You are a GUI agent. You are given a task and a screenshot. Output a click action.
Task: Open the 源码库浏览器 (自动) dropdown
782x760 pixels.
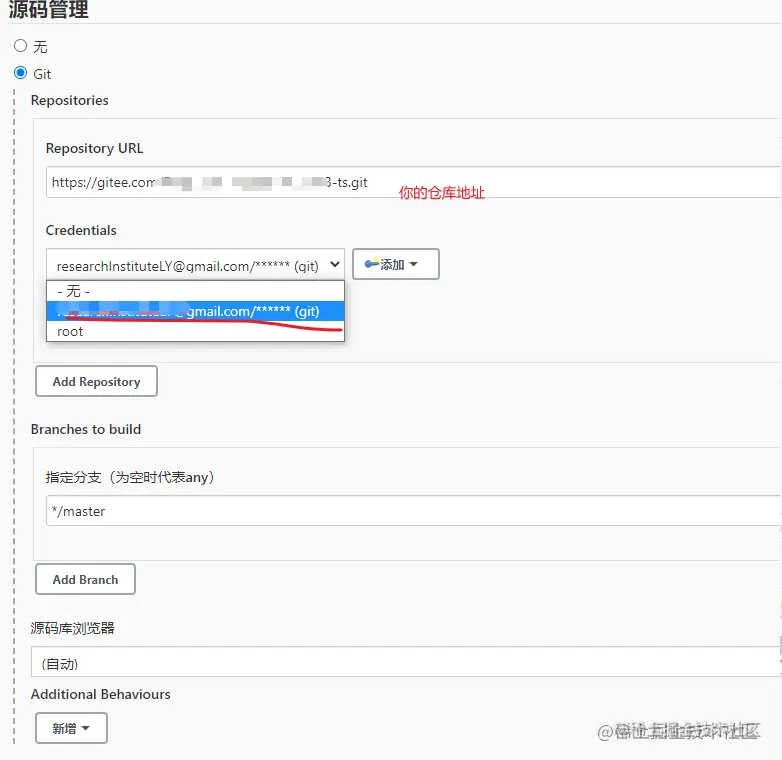click(x=406, y=663)
